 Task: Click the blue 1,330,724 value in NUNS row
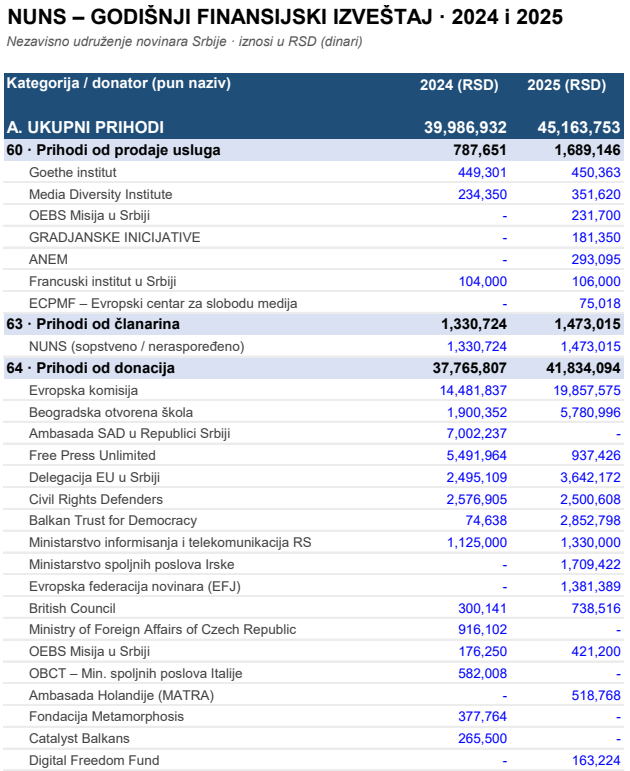(x=477, y=347)
